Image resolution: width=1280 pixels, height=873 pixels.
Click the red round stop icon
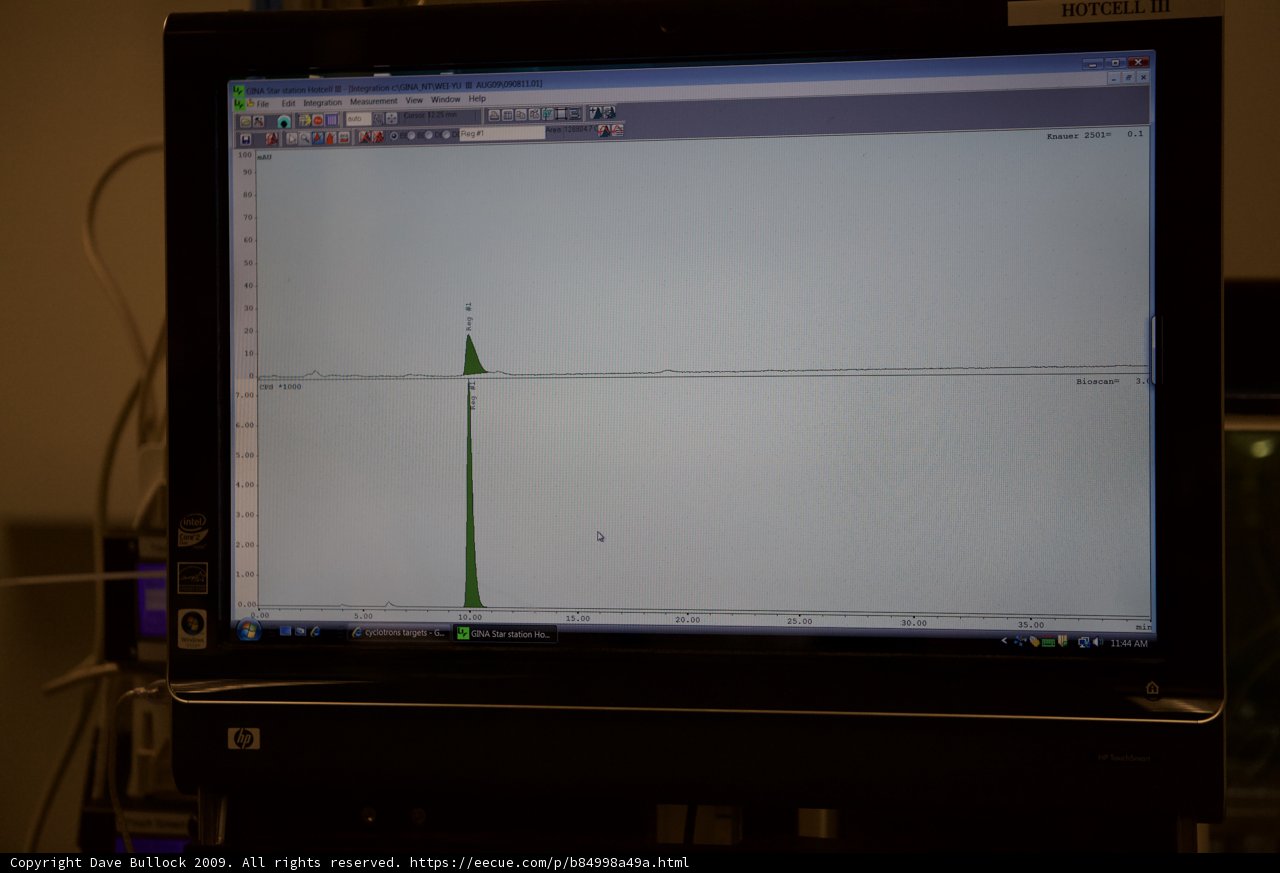click(318, 119)
